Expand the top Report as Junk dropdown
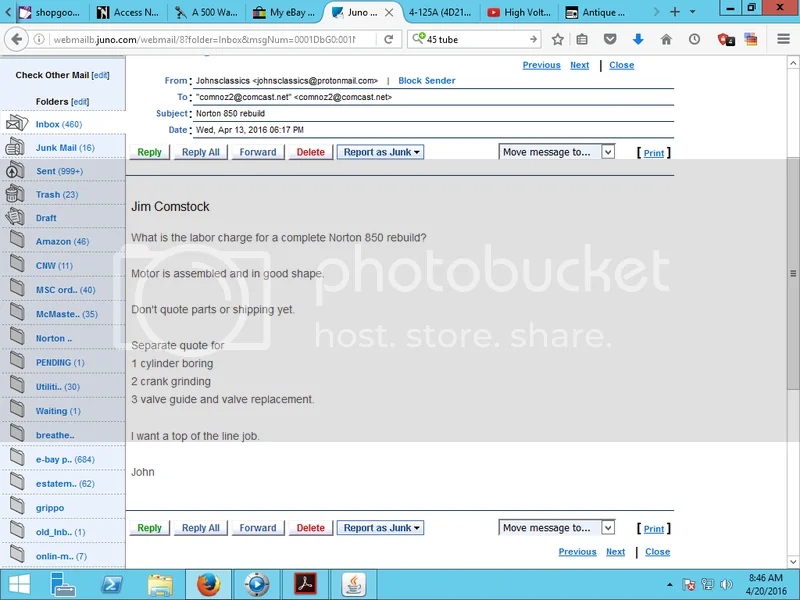 379,152
